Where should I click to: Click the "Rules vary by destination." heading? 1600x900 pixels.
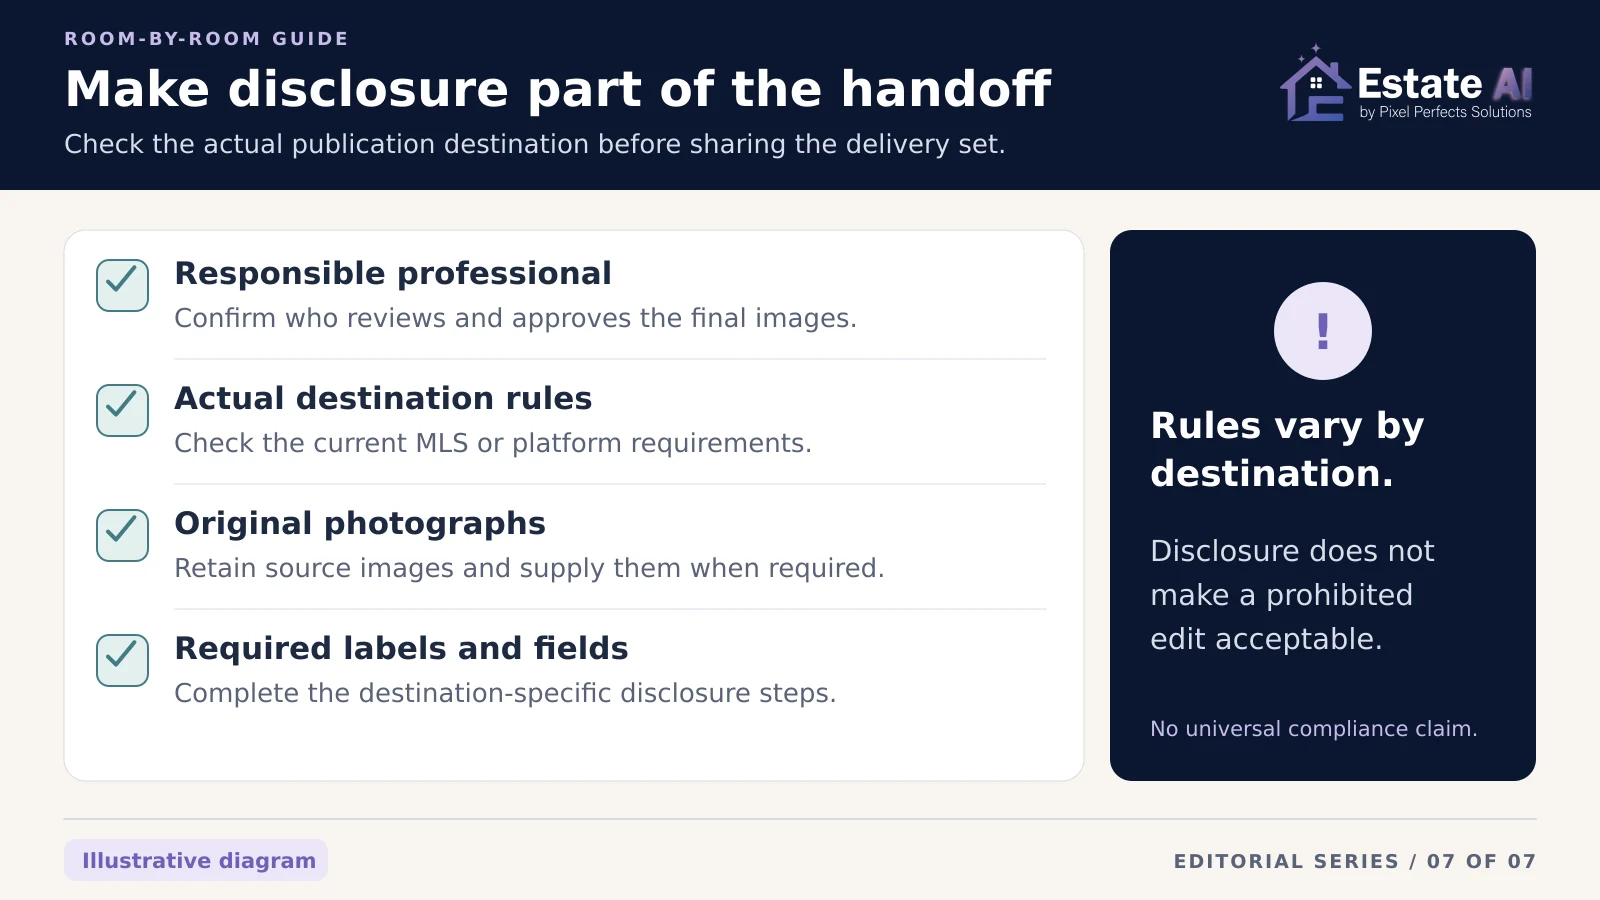(1287, 449)
